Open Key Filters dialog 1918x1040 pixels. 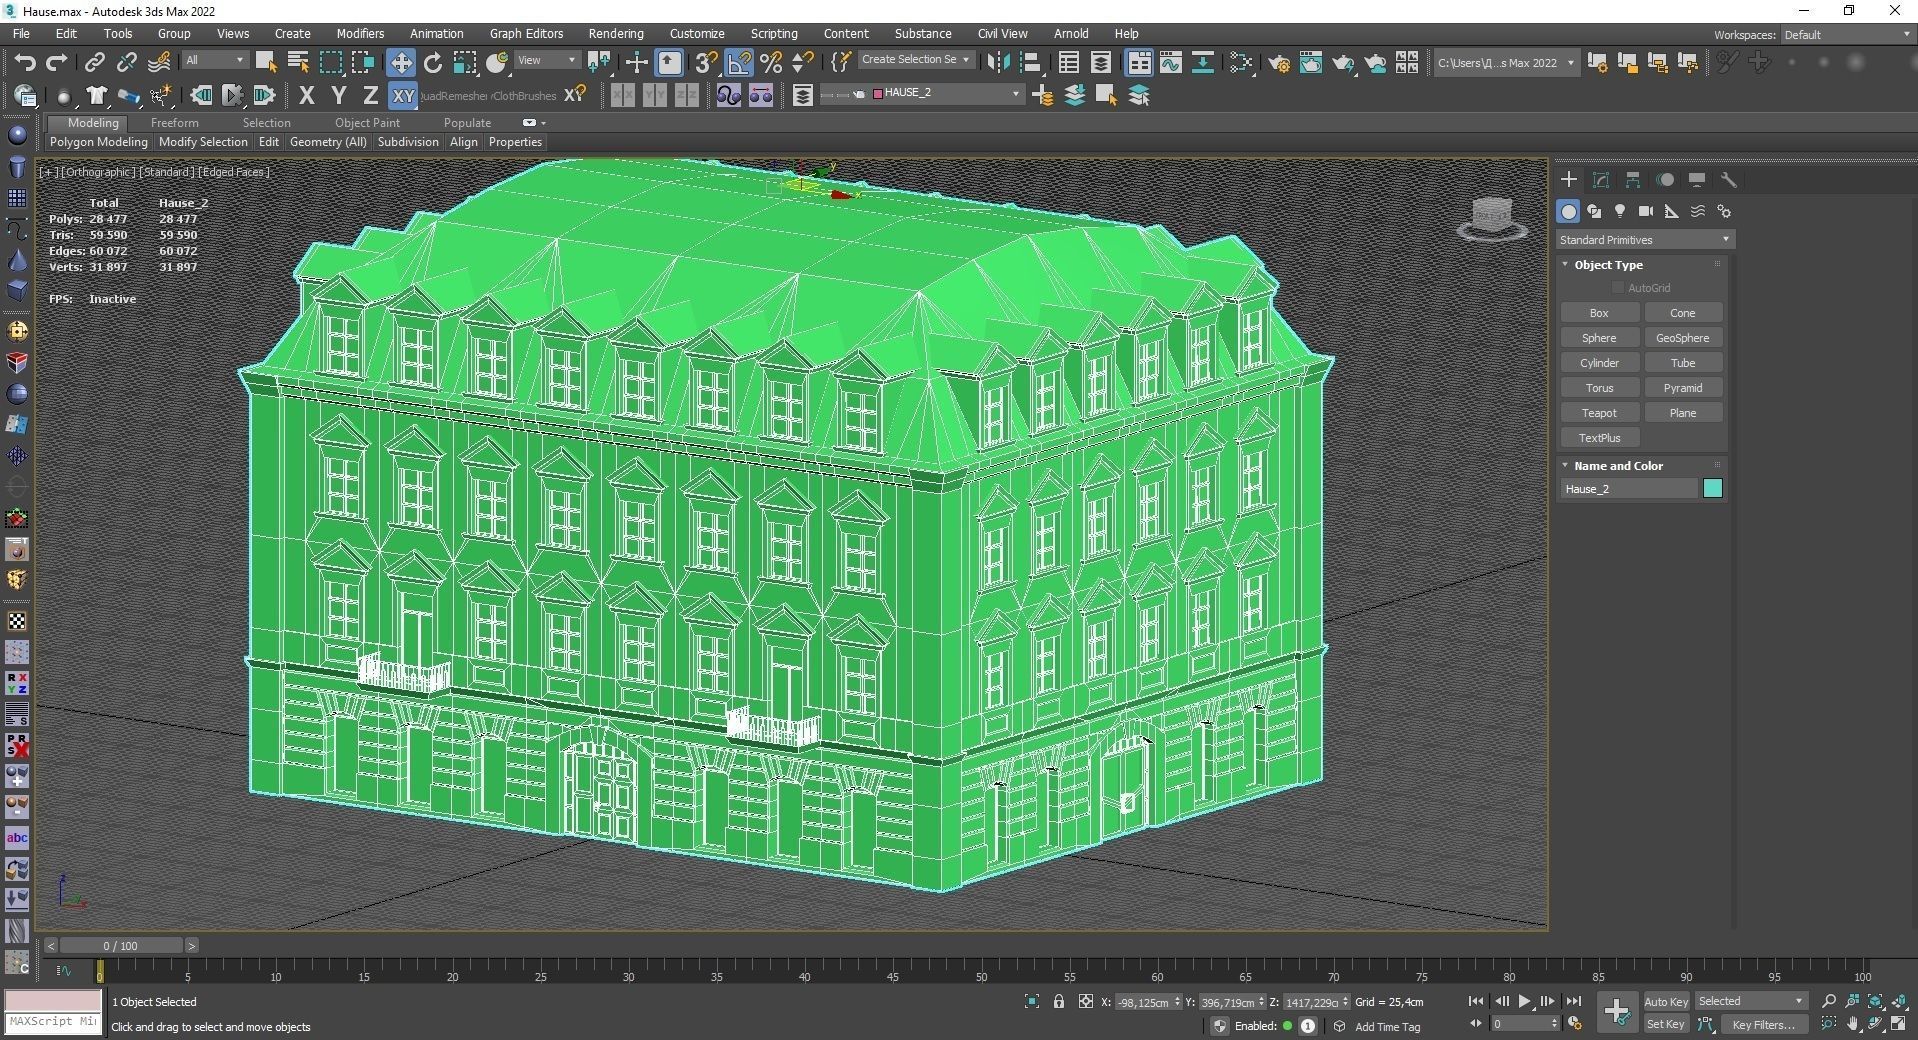click(x=1764, y=1024)
